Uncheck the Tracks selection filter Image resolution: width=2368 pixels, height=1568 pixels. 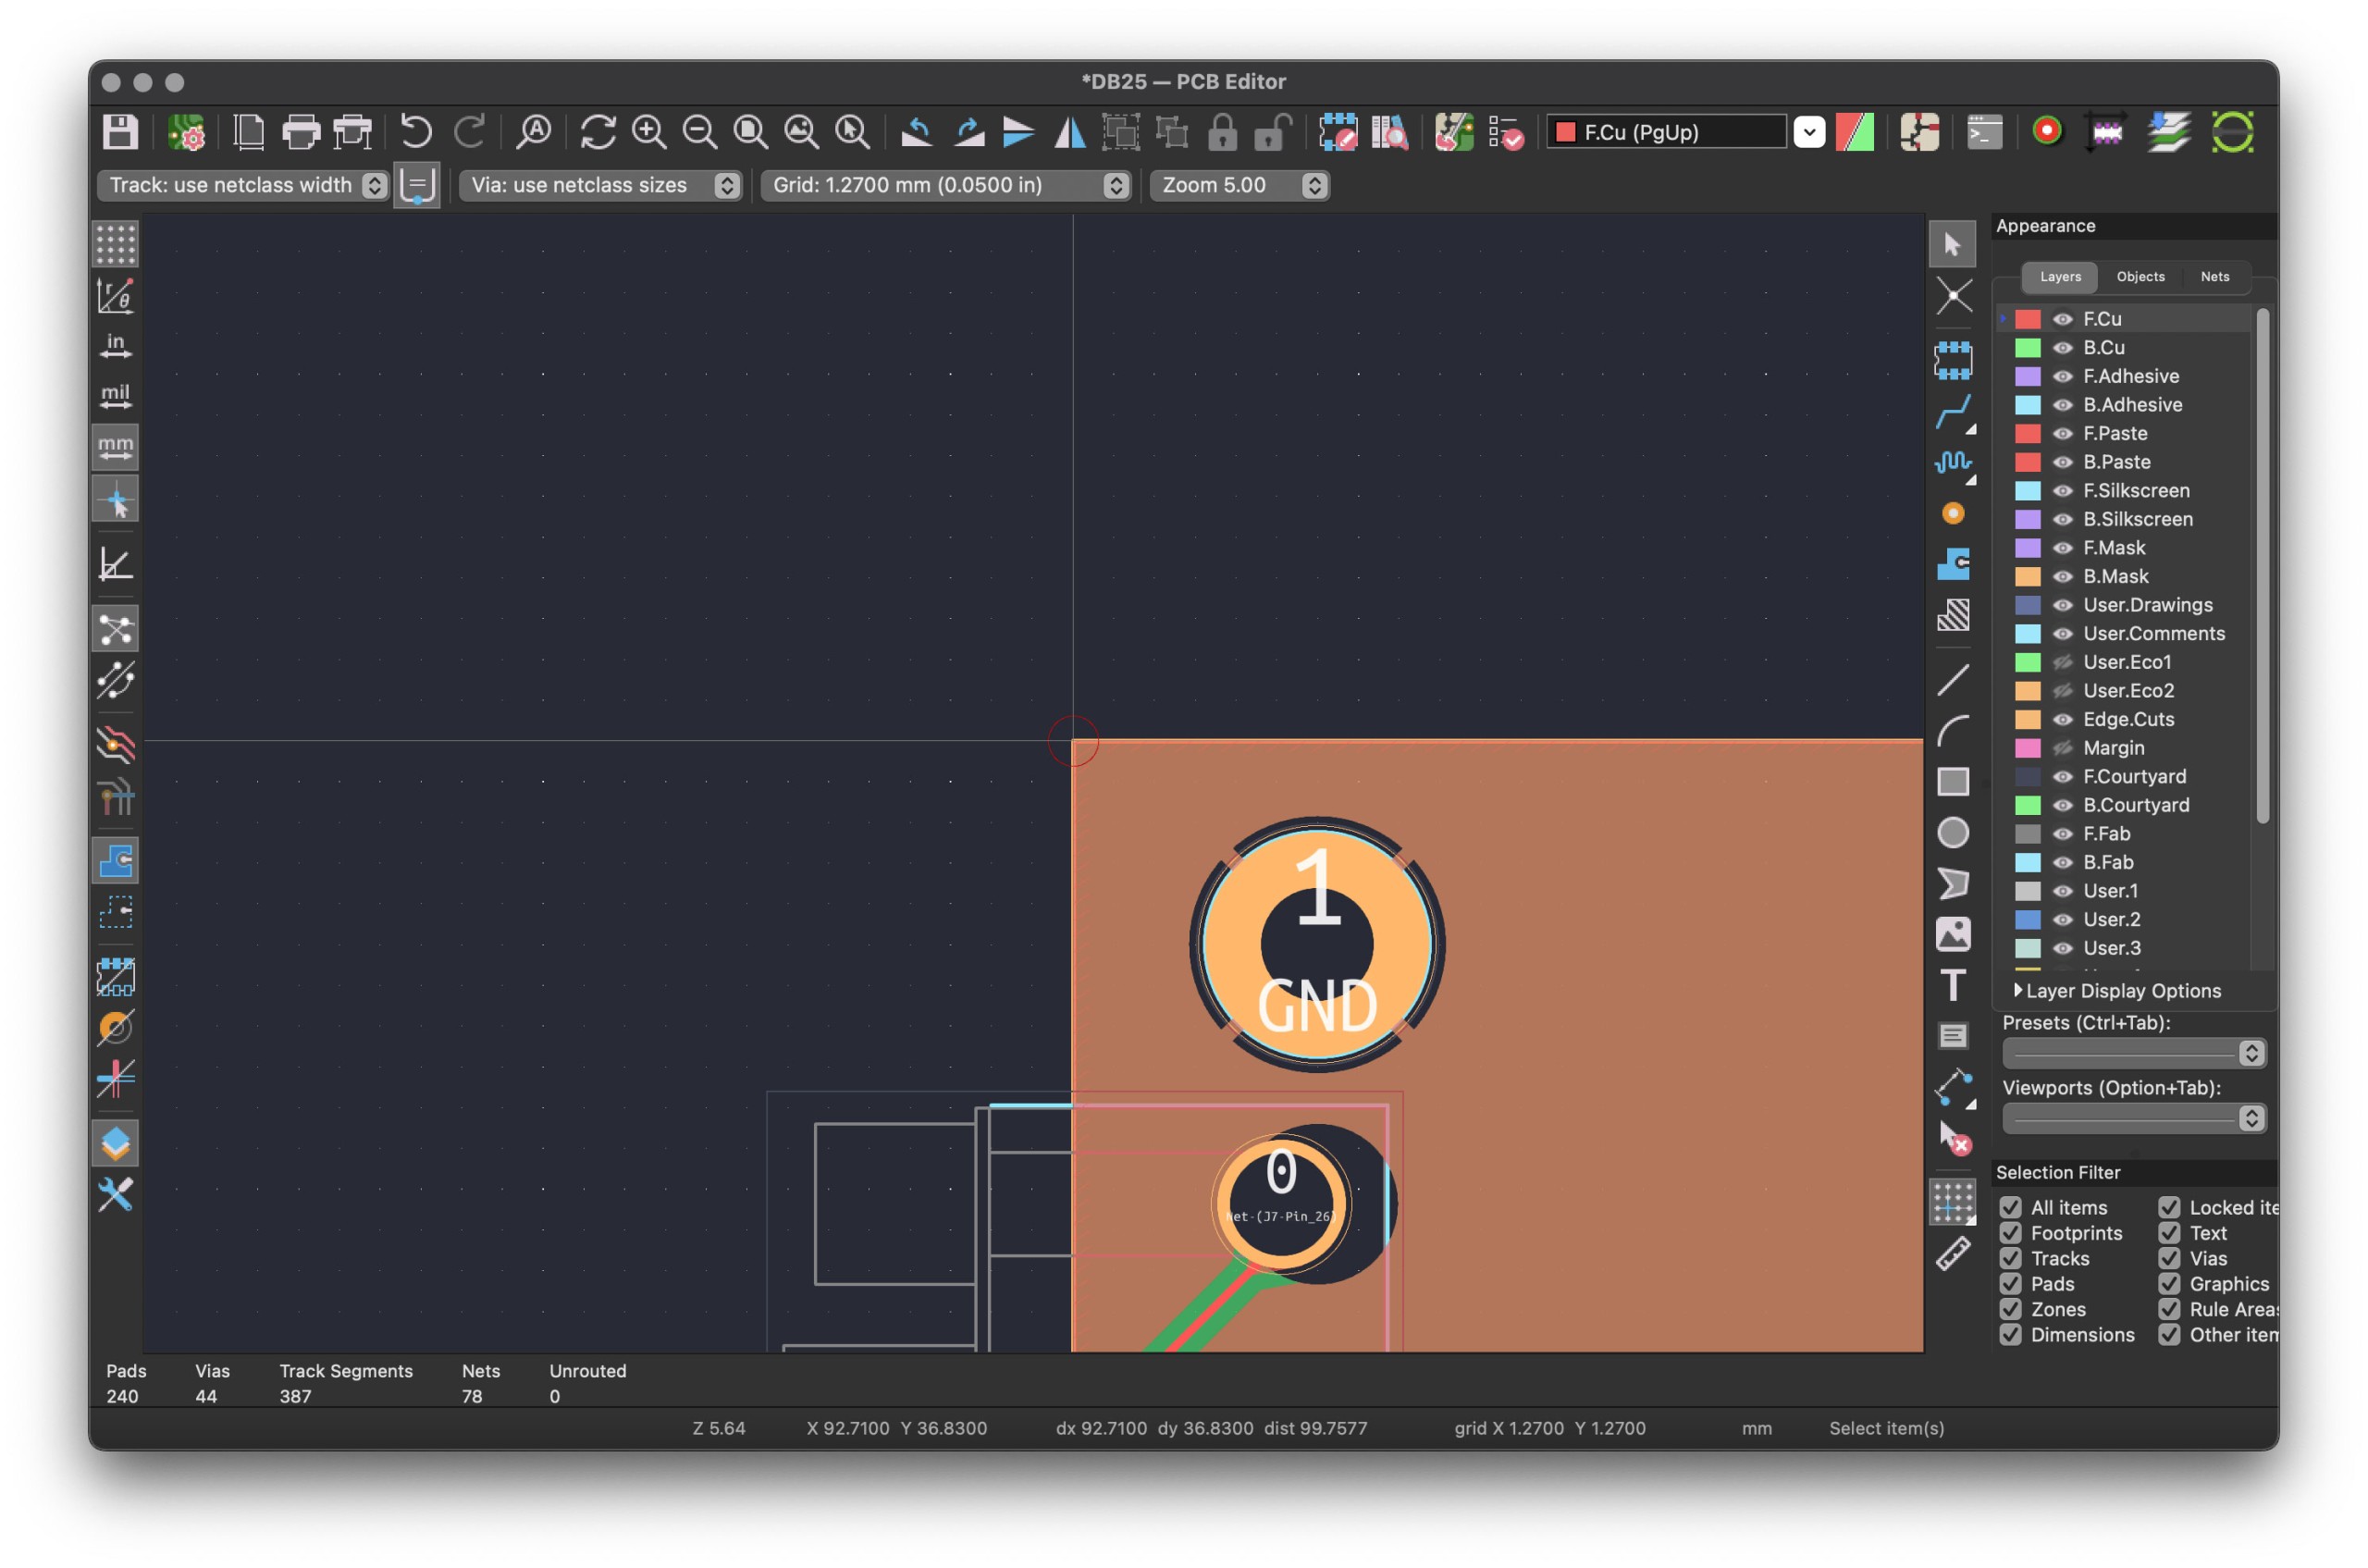tap(2010, 1258)
